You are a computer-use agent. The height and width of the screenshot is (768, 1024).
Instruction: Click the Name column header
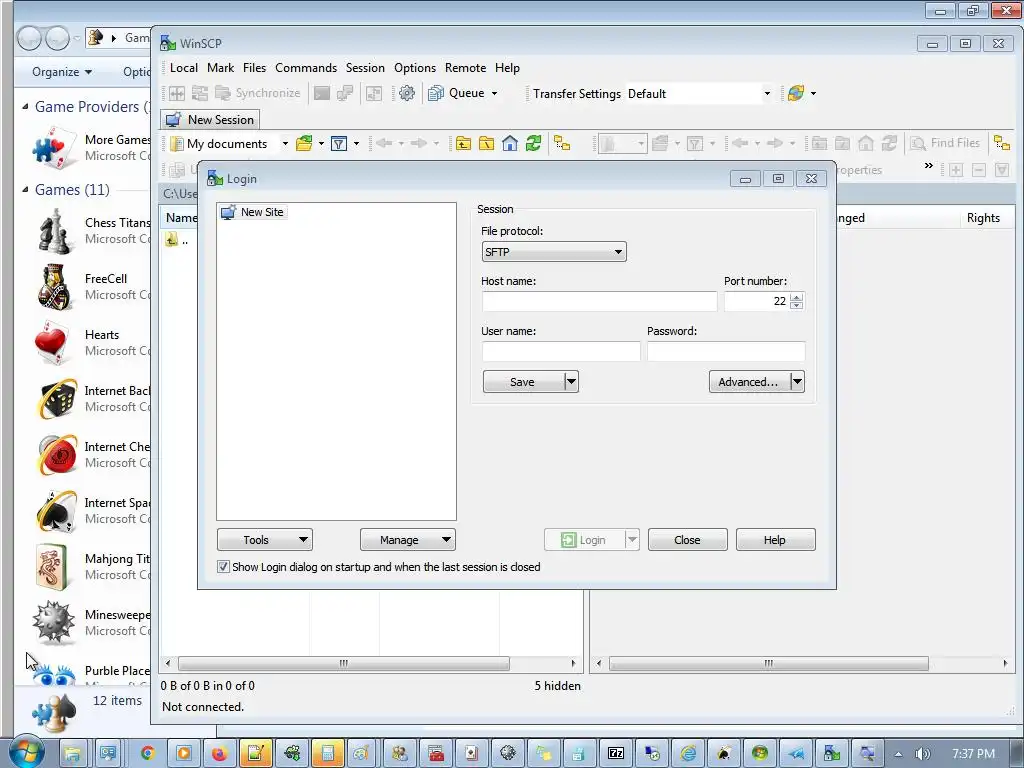click(x=180, y=218)
